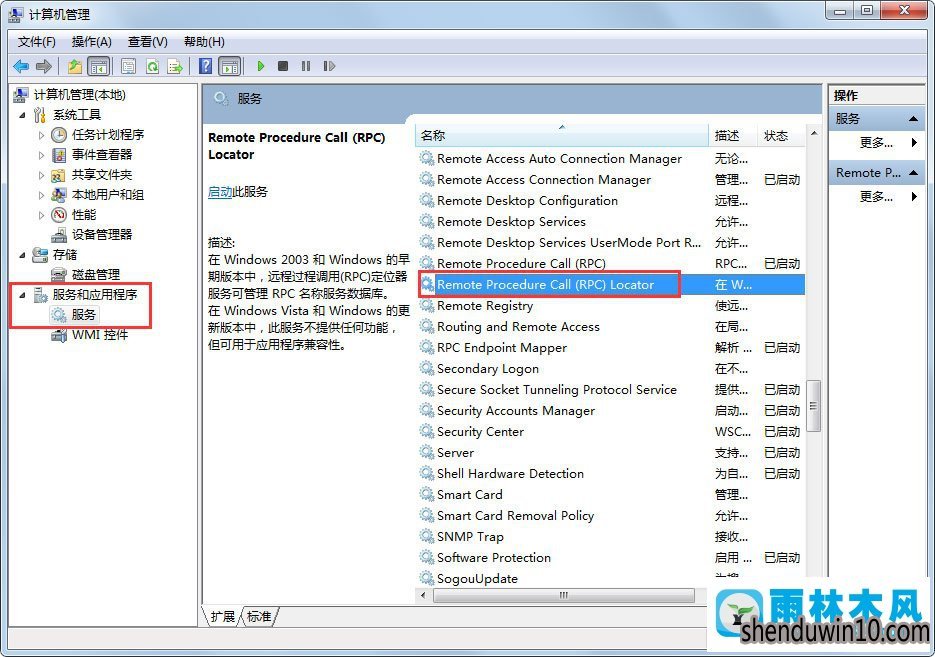Select the WMI 控件 icon

coord(59,336)
